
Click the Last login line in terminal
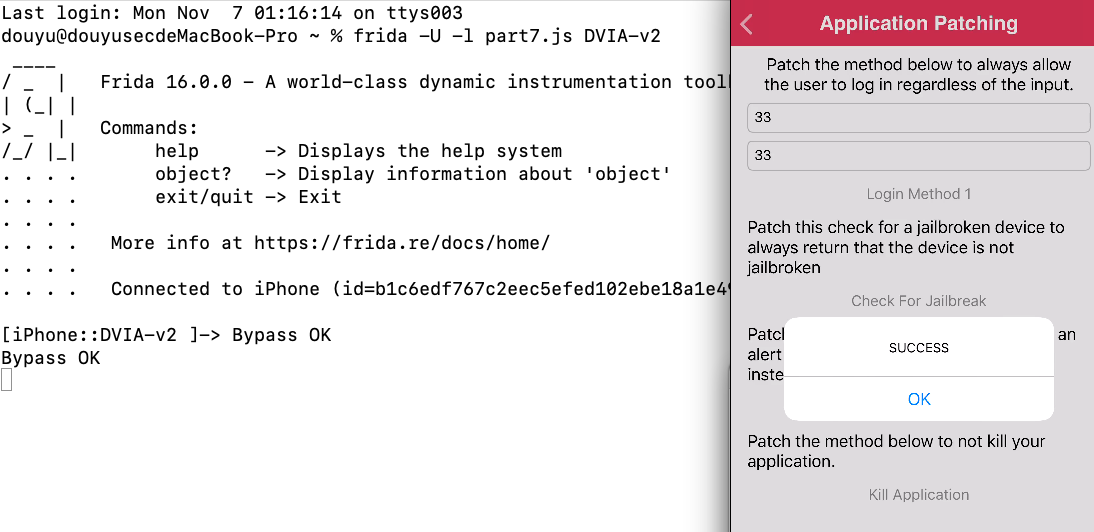tap(232, 13)
